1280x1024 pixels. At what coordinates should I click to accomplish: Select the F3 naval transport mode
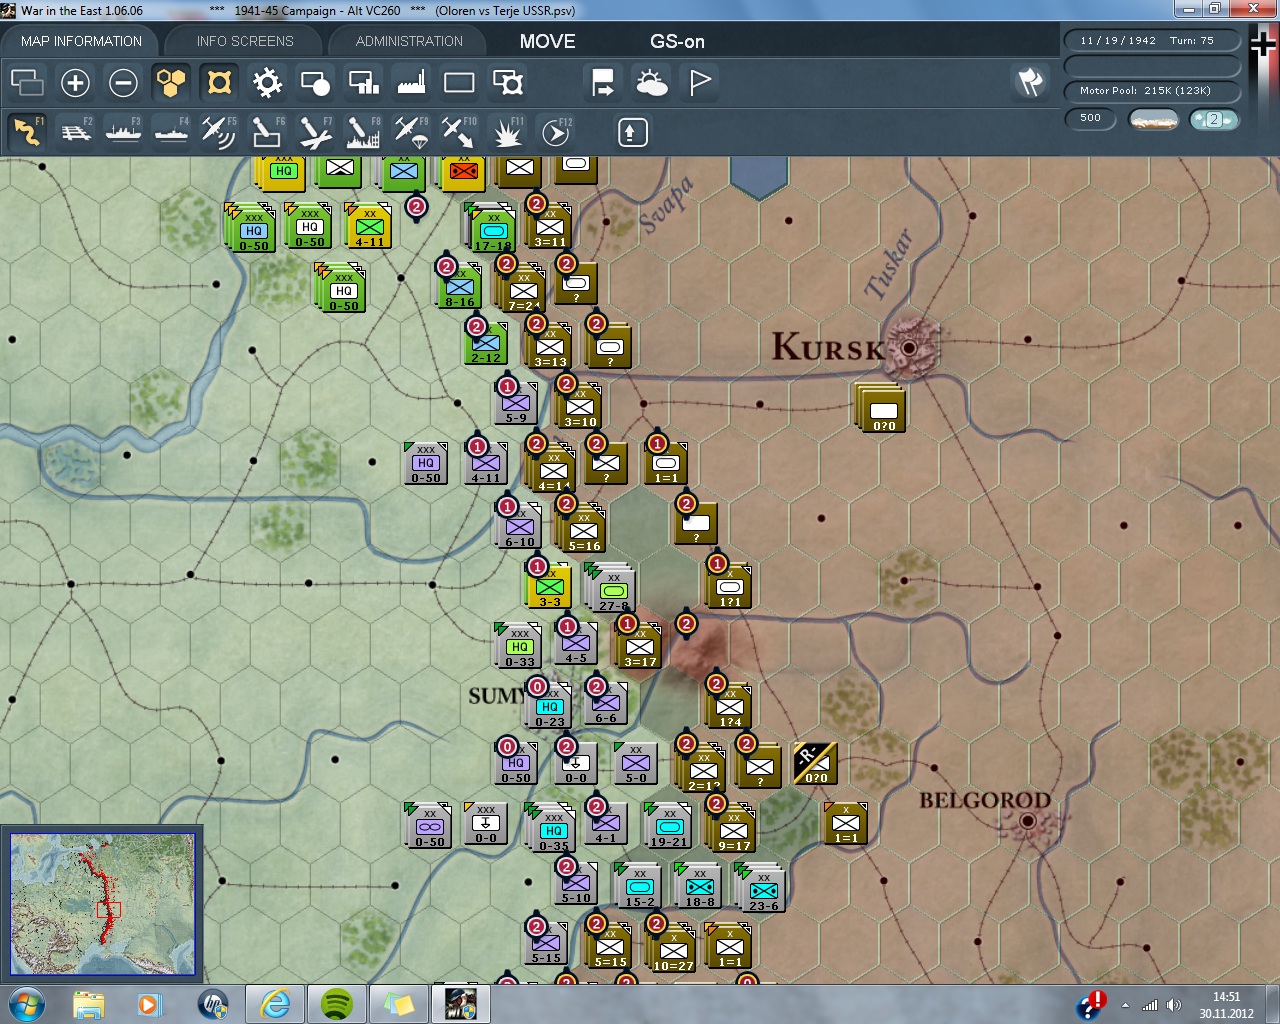click(x=123, y=132)
